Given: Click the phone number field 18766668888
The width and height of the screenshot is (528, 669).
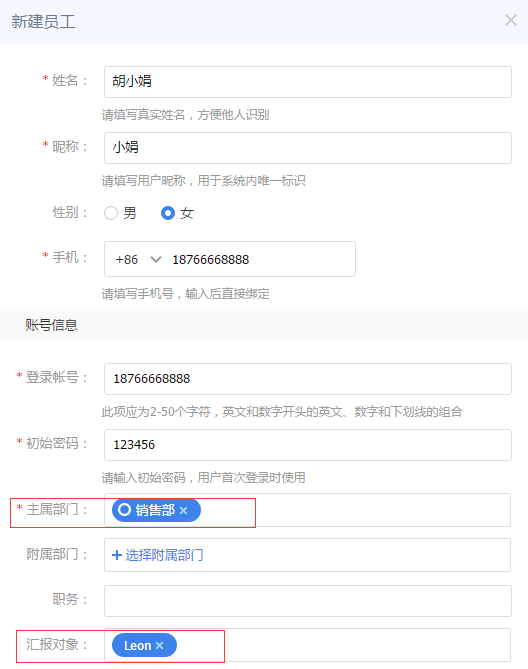Looking at the screenshot, I should 211,259.
